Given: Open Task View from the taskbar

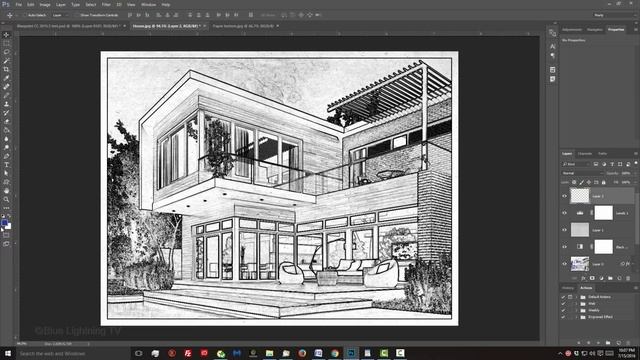Looking at the screenshot, I should click(x=138, y=353).
